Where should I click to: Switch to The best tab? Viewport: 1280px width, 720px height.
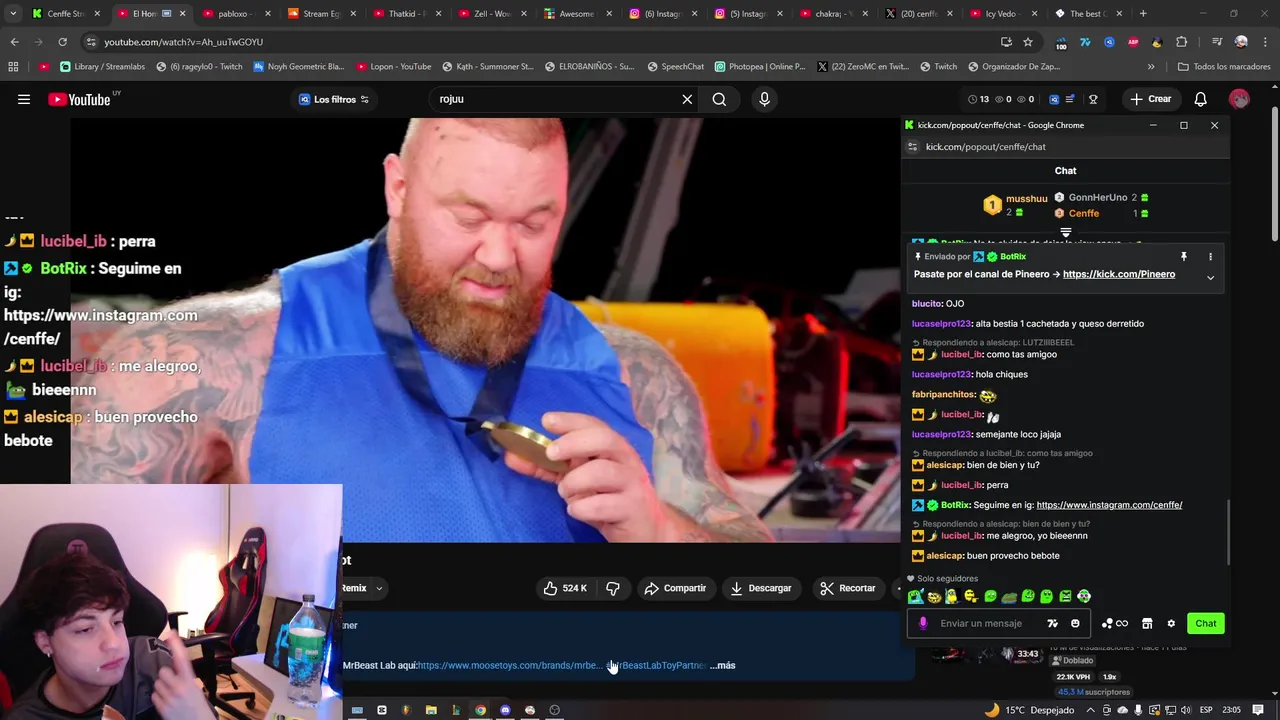point(1088,14)
